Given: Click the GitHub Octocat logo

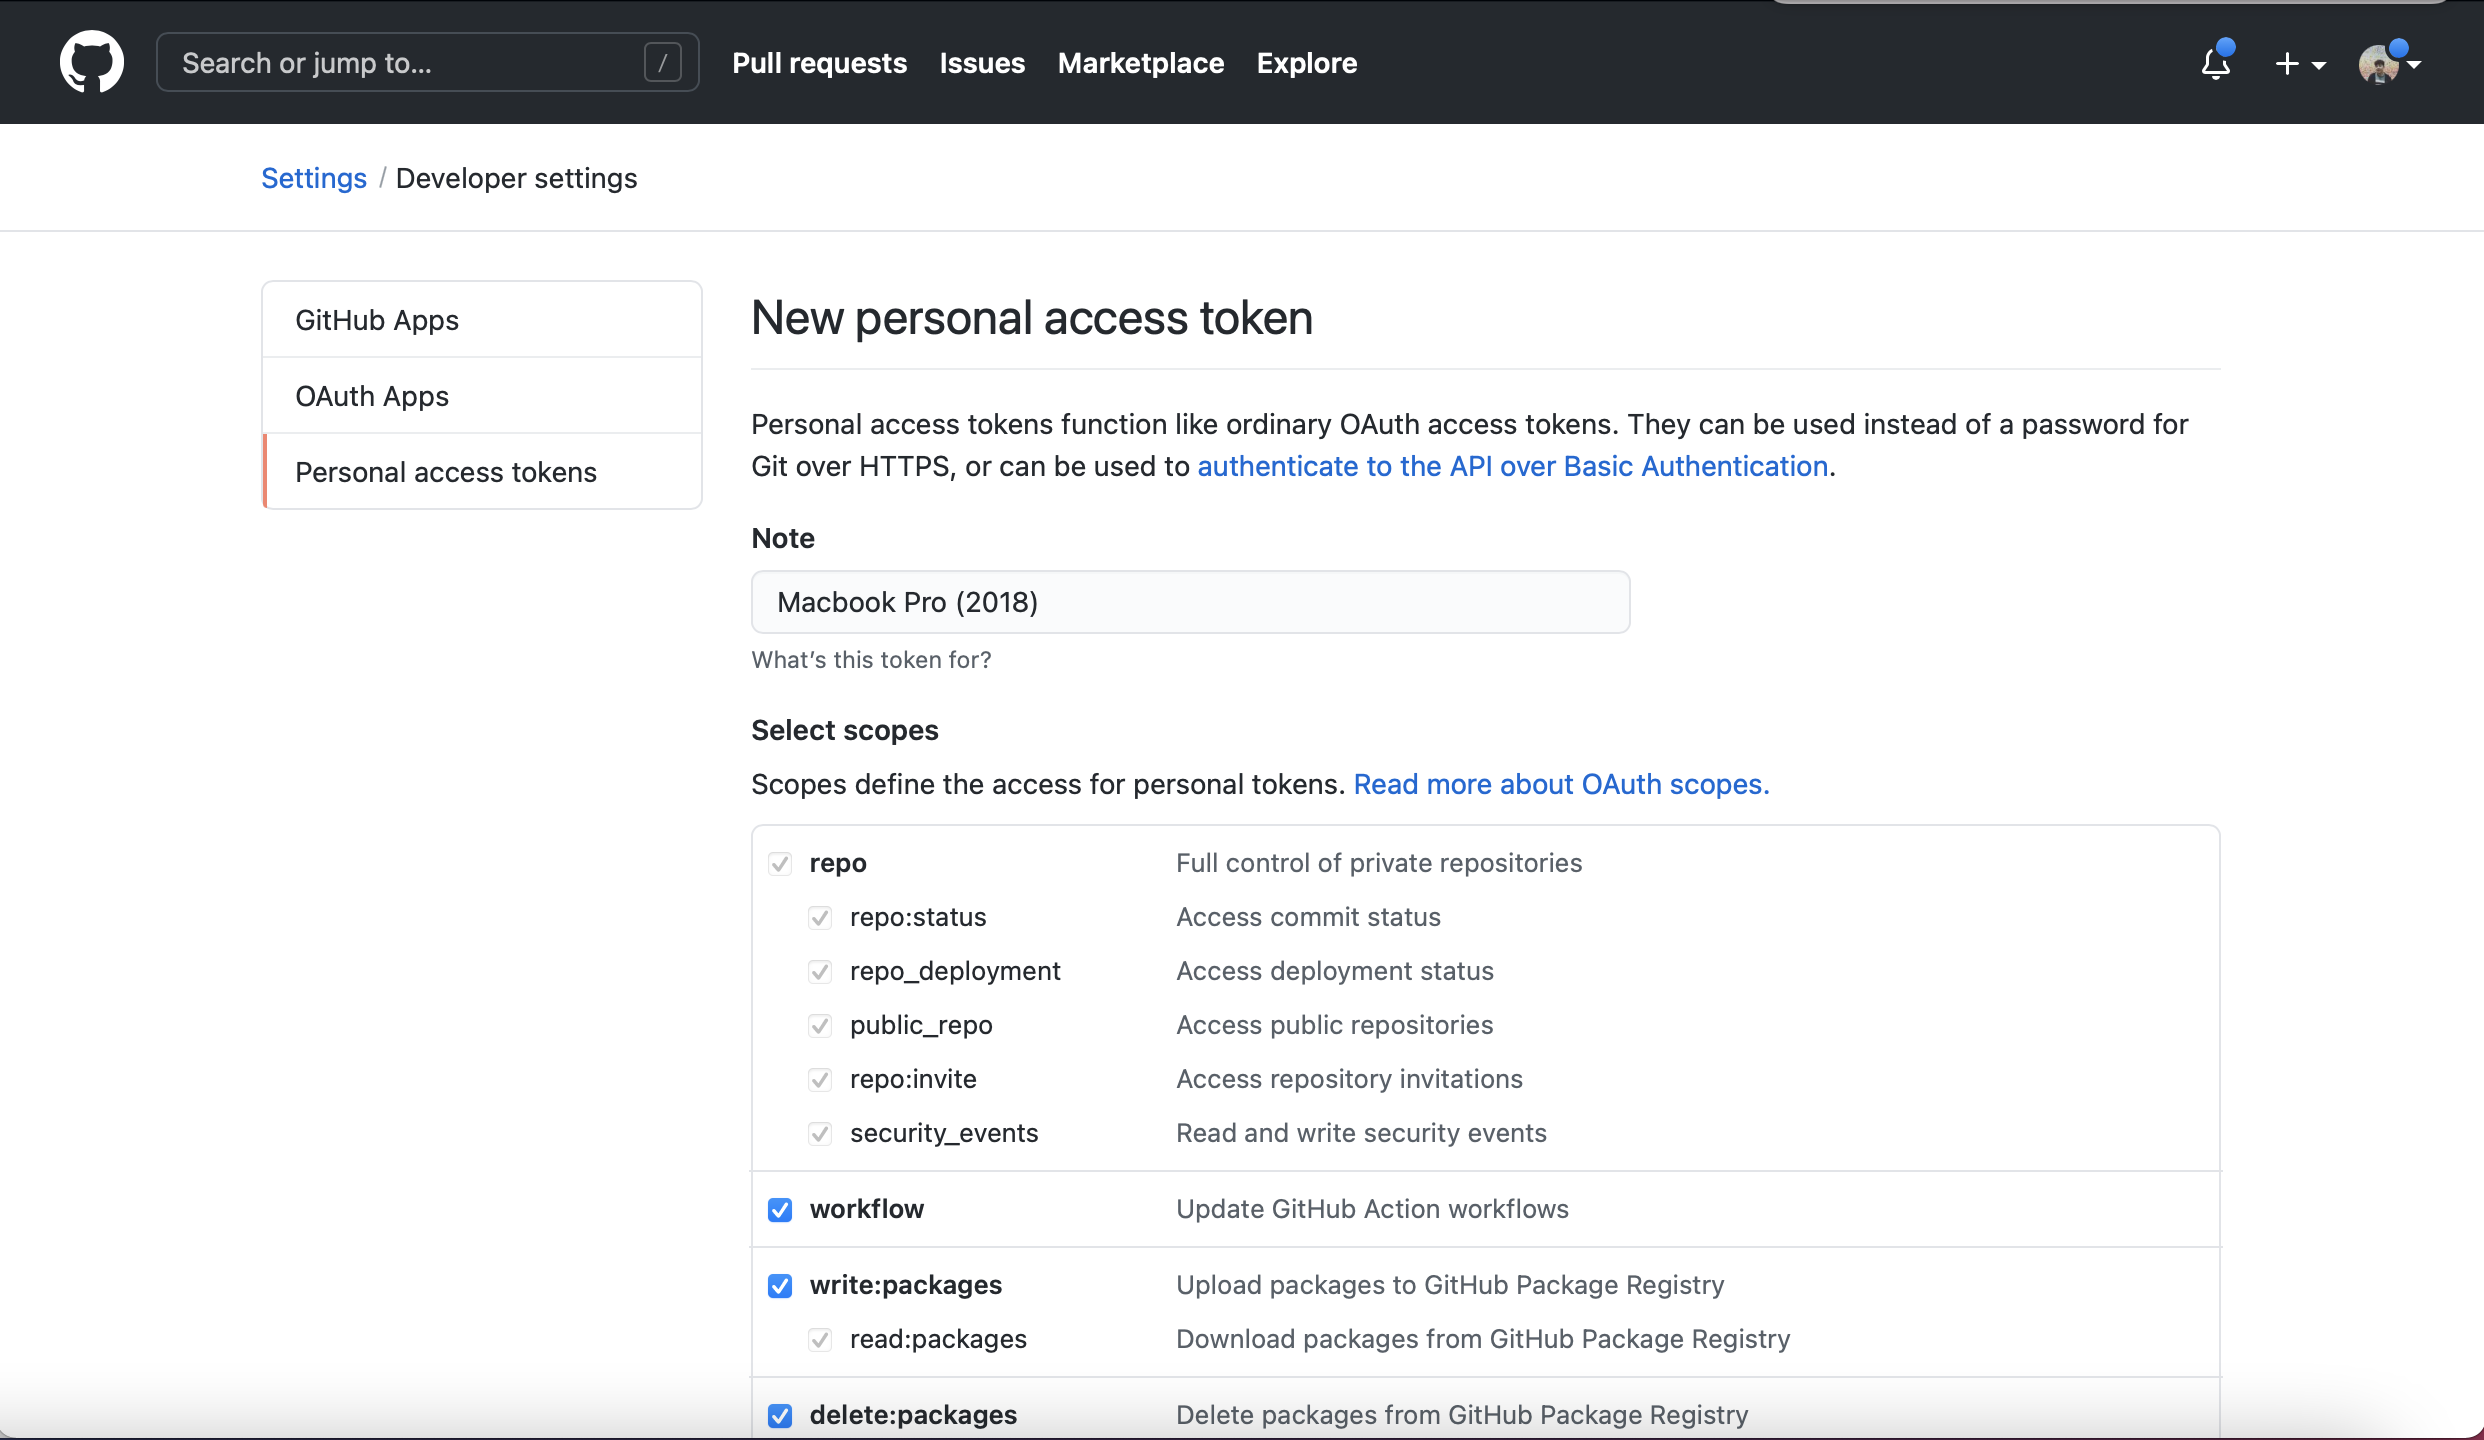Looking at the screenshot, I should coord(91,62).
